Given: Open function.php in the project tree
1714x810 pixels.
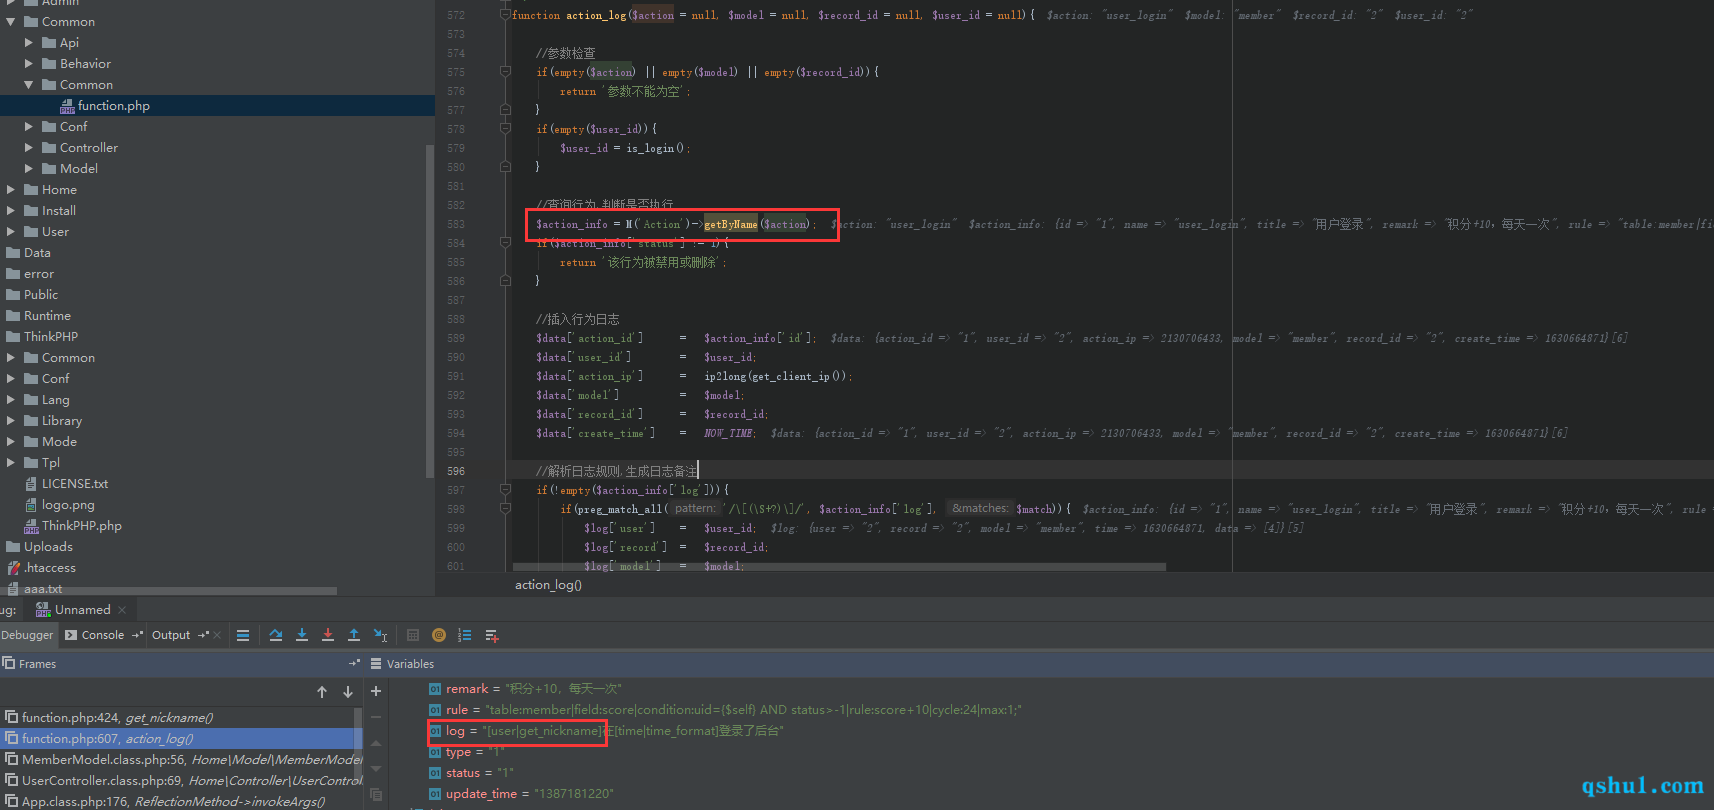Looking at the screenshot, I should click(x=114, y=106).
